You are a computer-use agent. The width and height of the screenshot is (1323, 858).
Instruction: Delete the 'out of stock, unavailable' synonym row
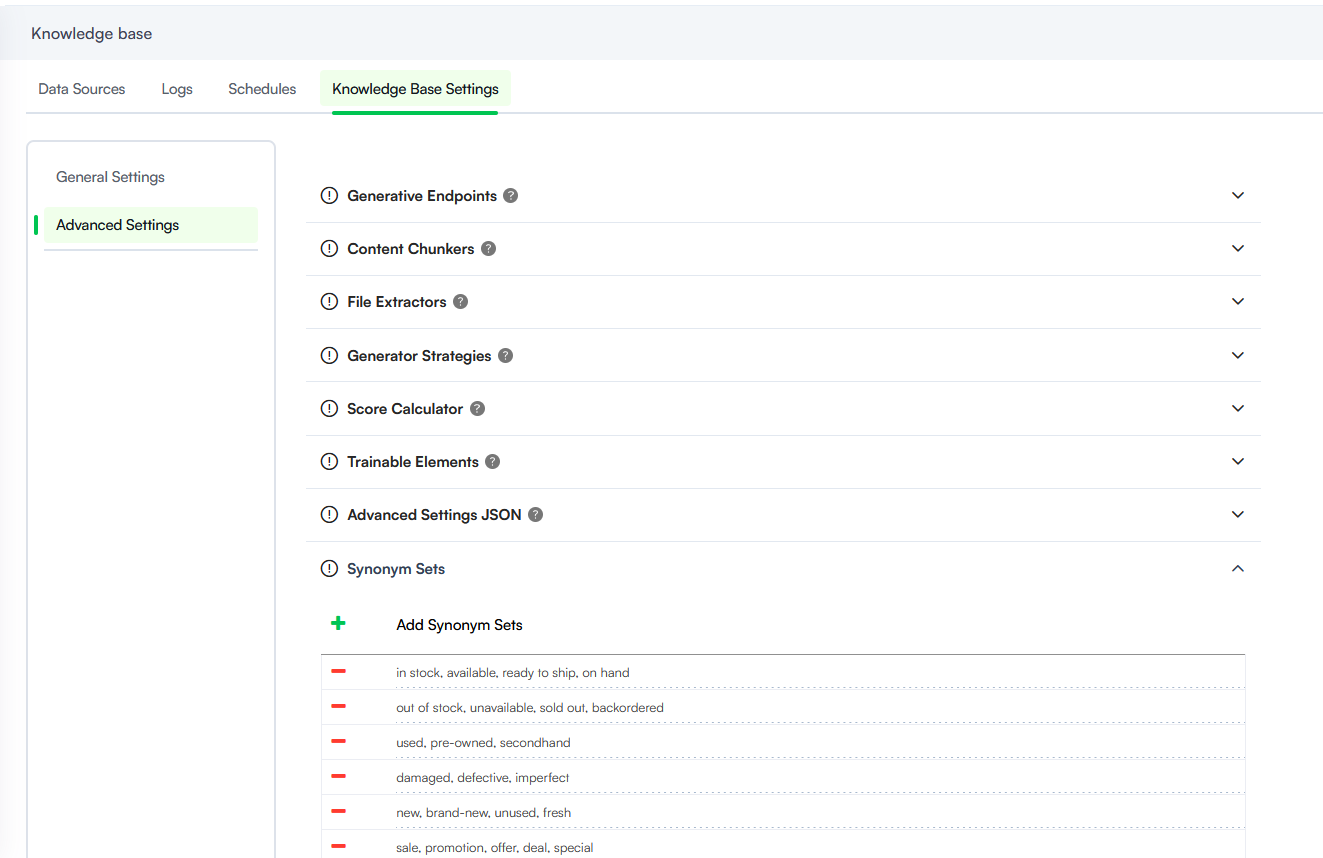[338, 707]
